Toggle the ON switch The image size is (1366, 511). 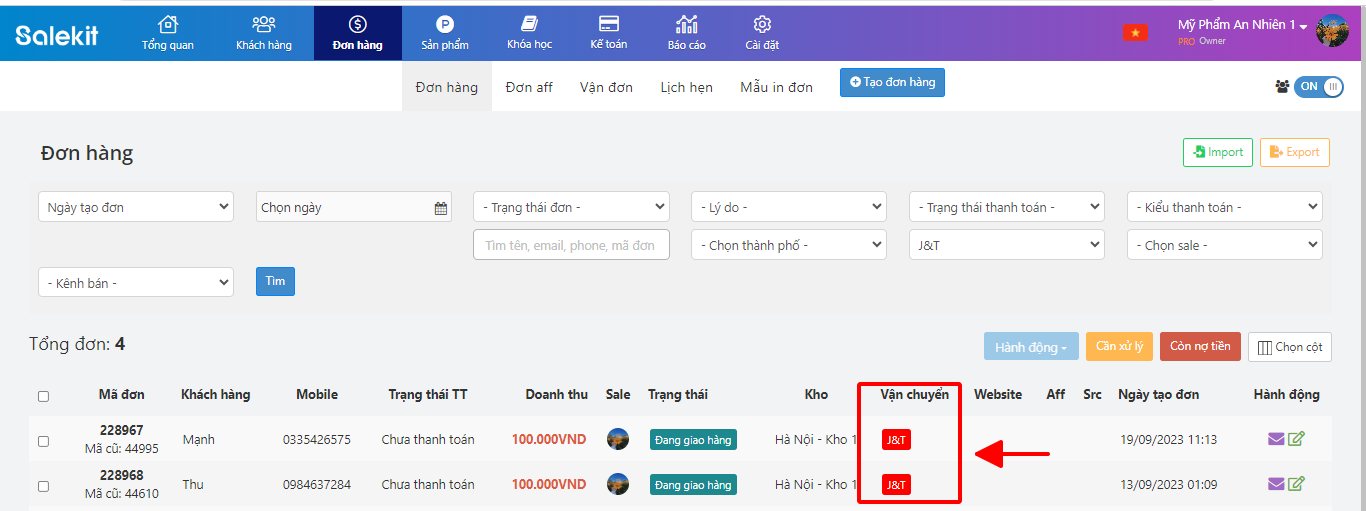point(1318,86)
